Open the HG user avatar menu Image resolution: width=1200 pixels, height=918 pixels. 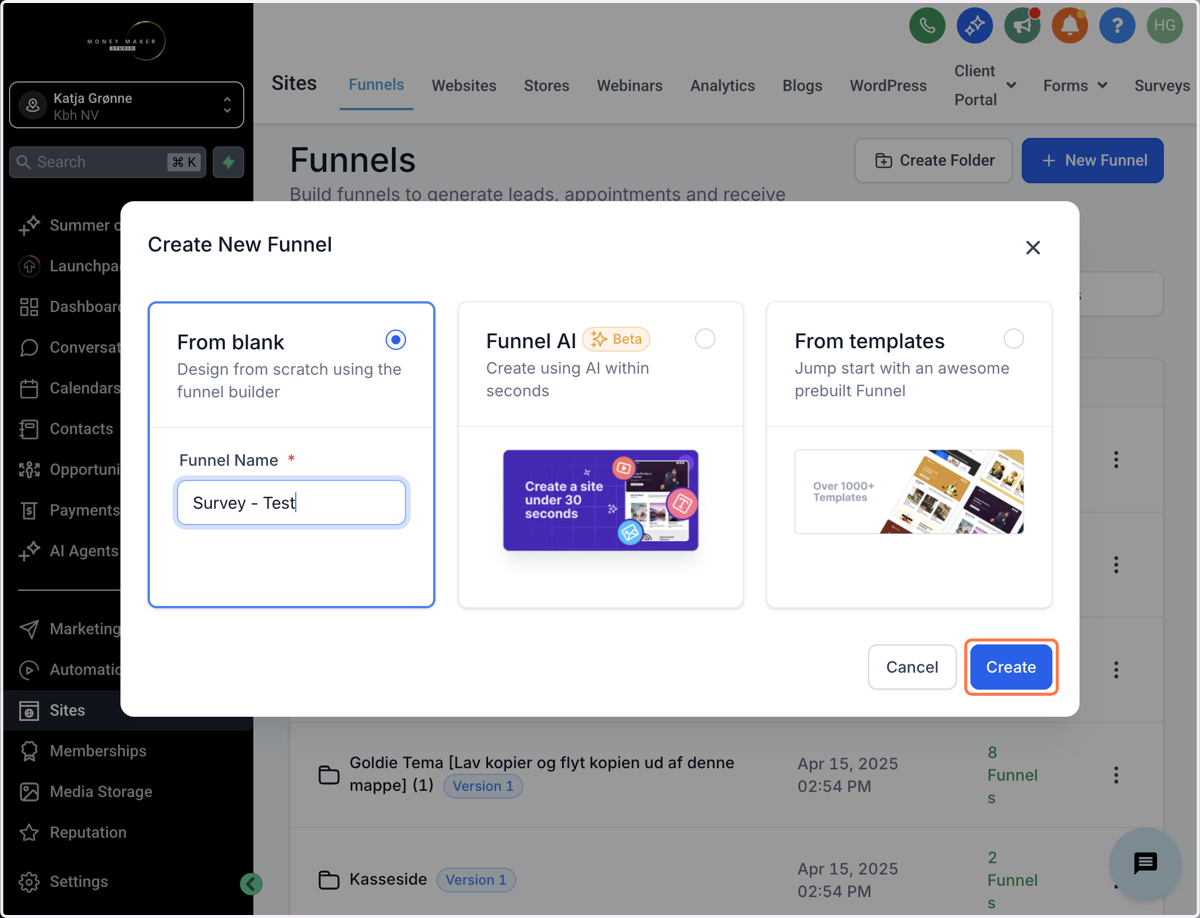pyautogui.click(x=1165, y=26)
